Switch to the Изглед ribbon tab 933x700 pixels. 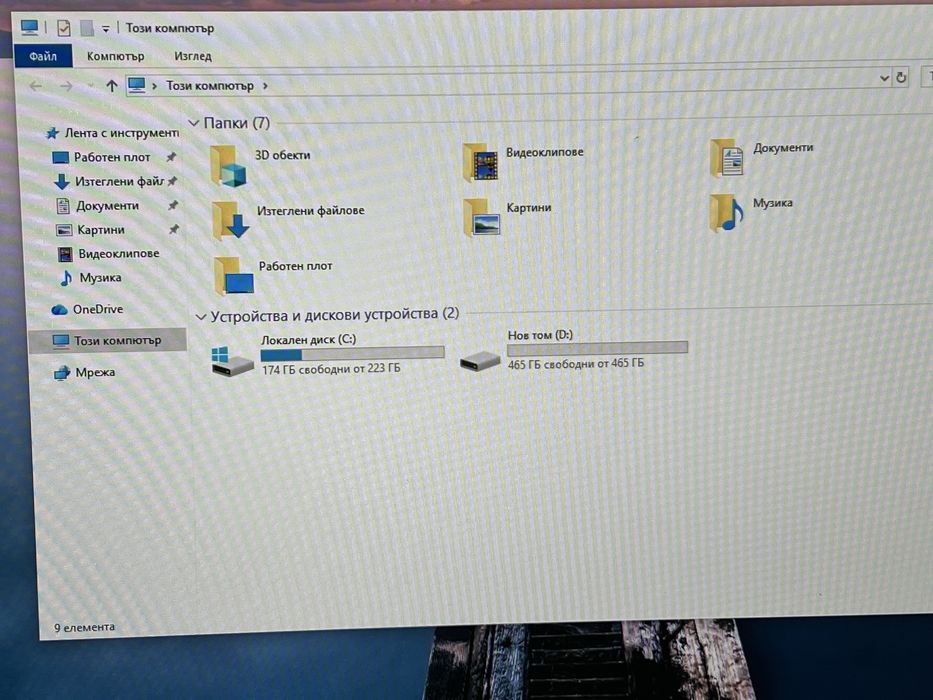pyautogui.click(x=193, y=56)
